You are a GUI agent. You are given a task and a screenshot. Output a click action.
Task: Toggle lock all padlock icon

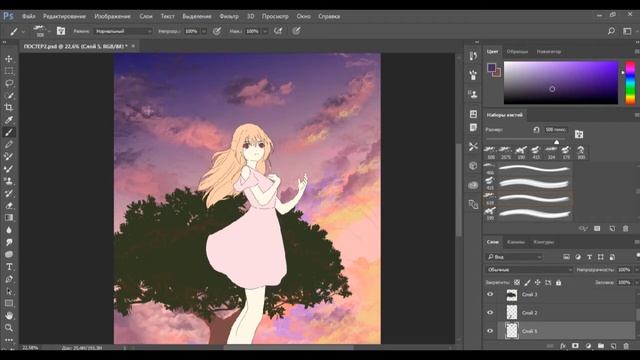pyautogui.click(x=558, y=282)
